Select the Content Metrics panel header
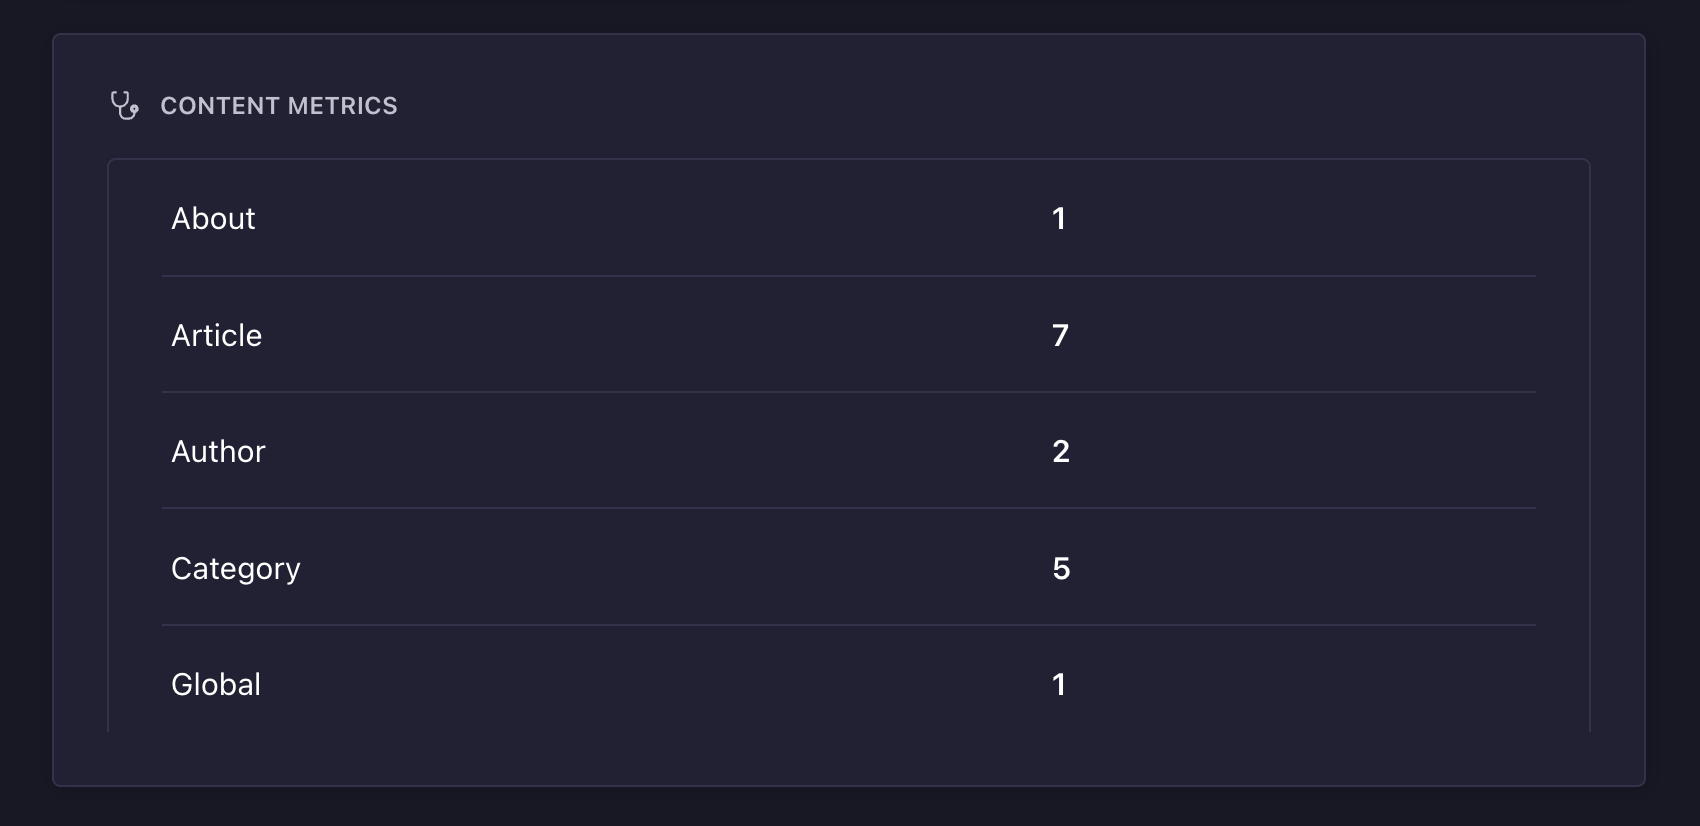The height and width of the screenshot is (826, 1700). coord(280,106)
